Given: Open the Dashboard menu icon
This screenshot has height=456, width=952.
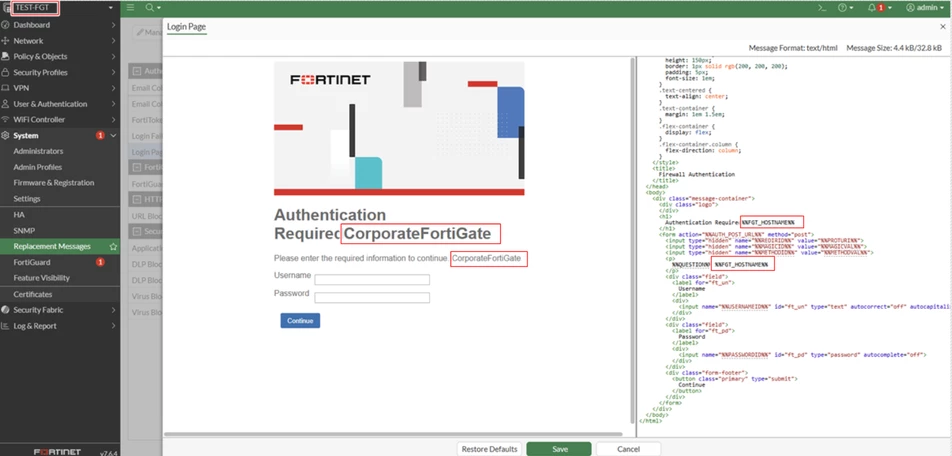Looking at the screenshot, I should 5,25.
